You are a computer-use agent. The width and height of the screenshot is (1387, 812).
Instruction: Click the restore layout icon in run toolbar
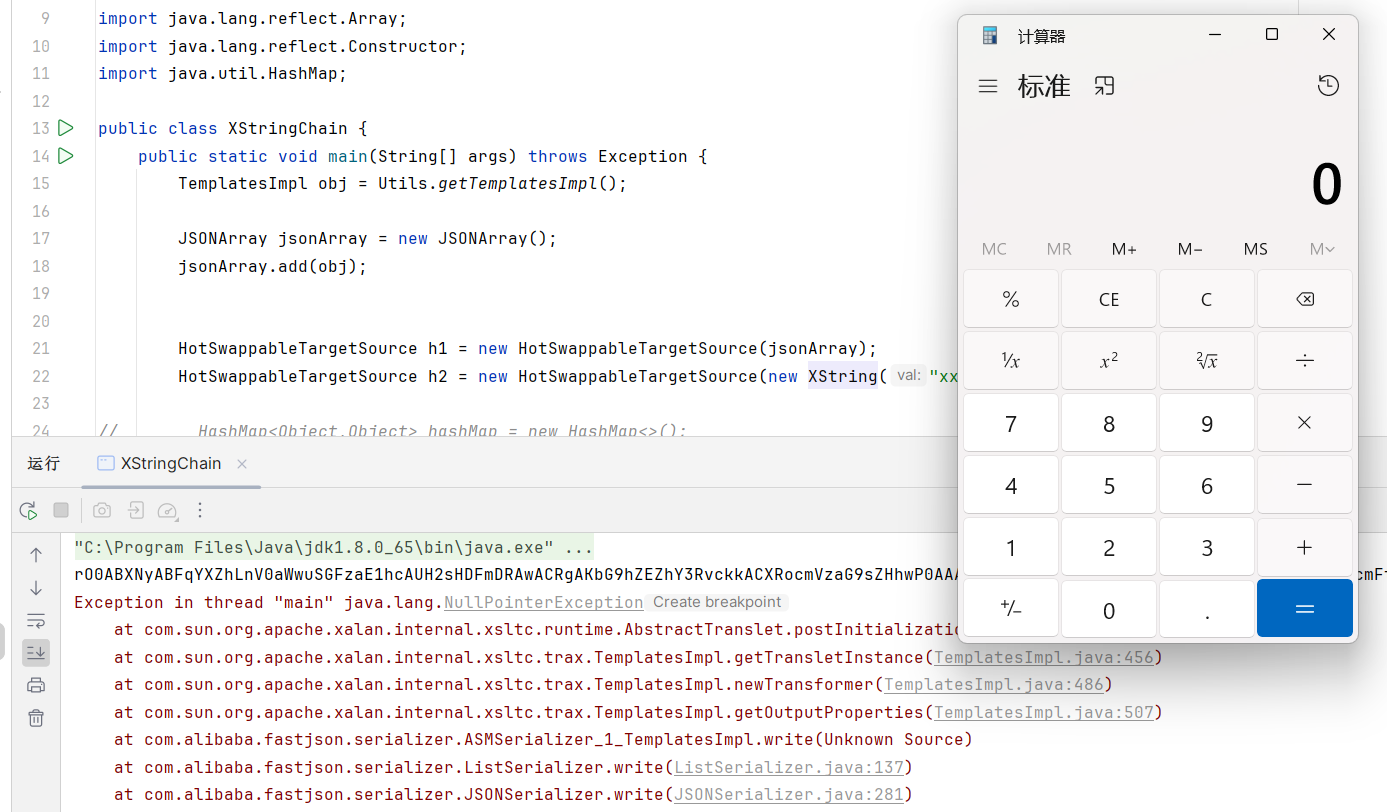pos(135,511)
